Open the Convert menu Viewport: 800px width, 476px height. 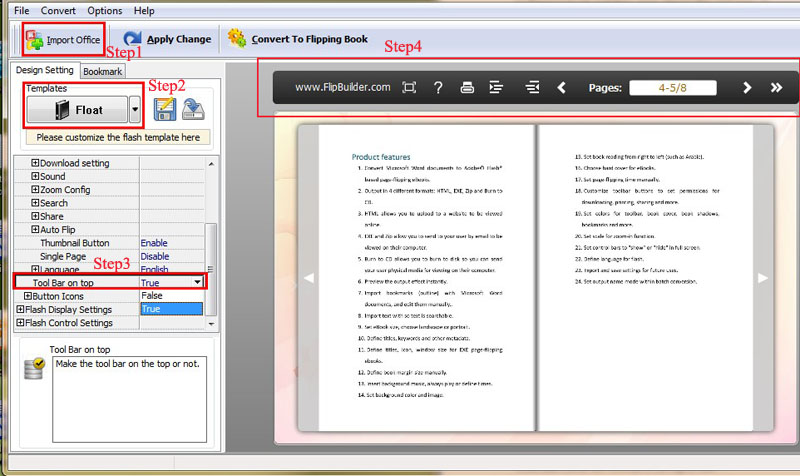[58, 10]
